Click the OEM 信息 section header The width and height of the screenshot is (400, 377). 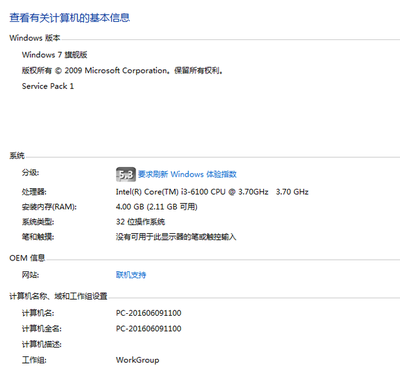(x=27, y=258)
